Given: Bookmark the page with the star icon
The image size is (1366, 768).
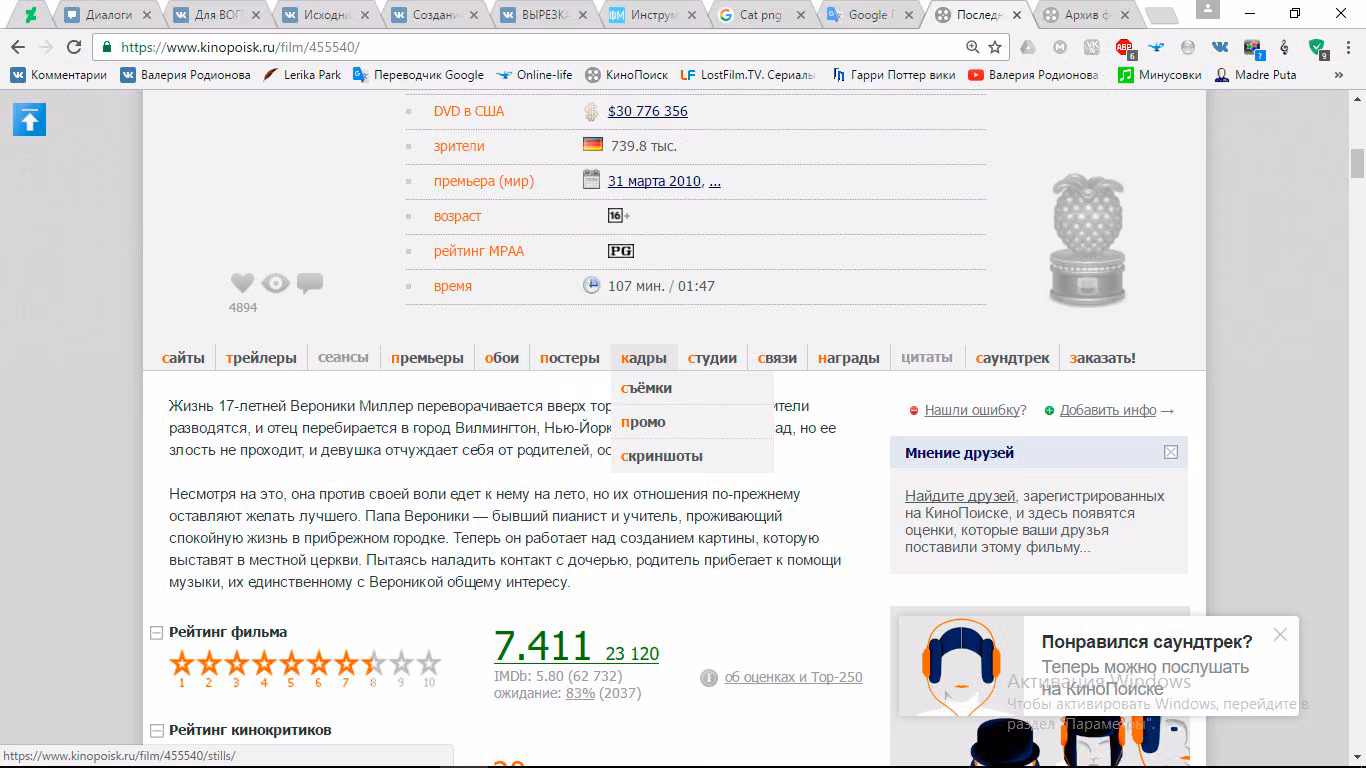Looking at the screenshot, I should click(995, 47).
